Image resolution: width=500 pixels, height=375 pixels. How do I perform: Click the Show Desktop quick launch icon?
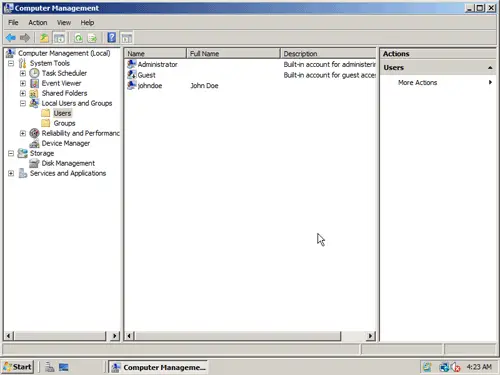coord(64,367)
